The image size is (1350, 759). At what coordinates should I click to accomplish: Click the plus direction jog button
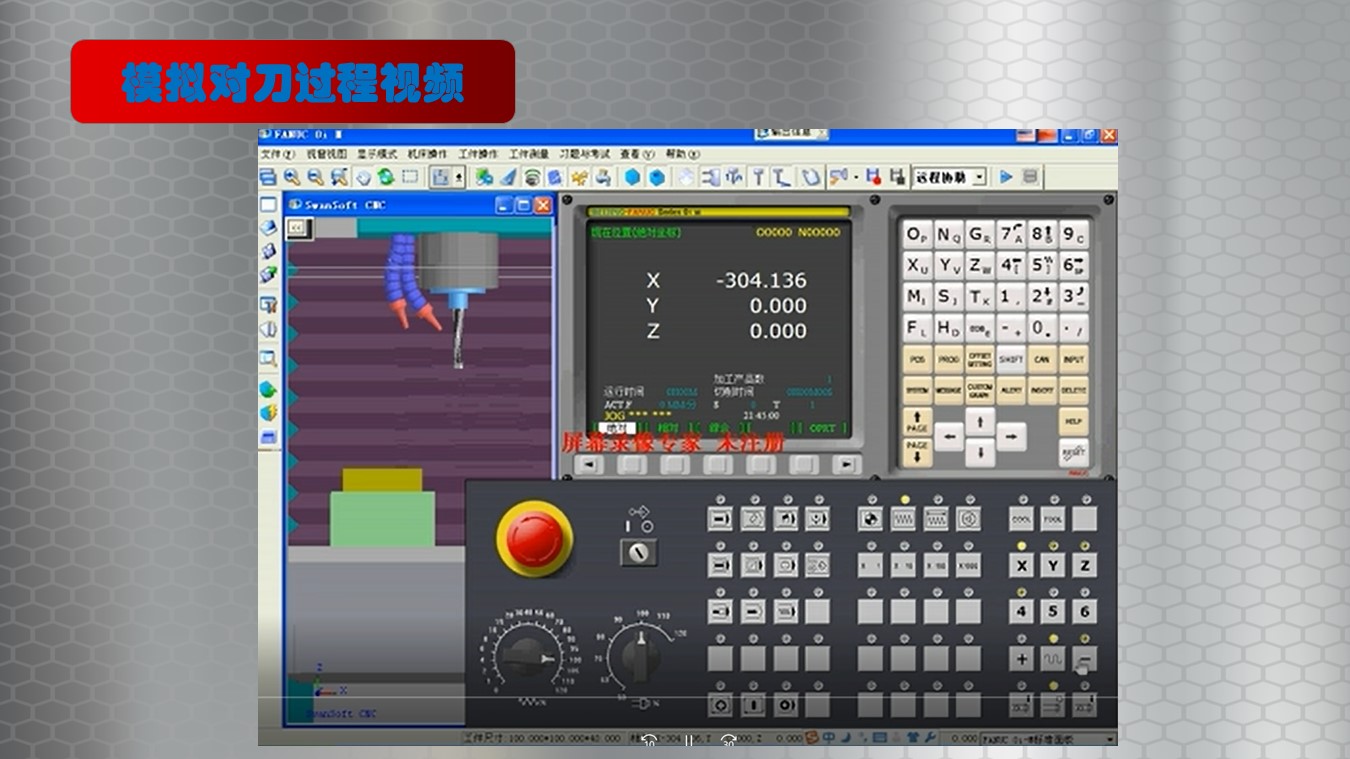(1021, 659)
